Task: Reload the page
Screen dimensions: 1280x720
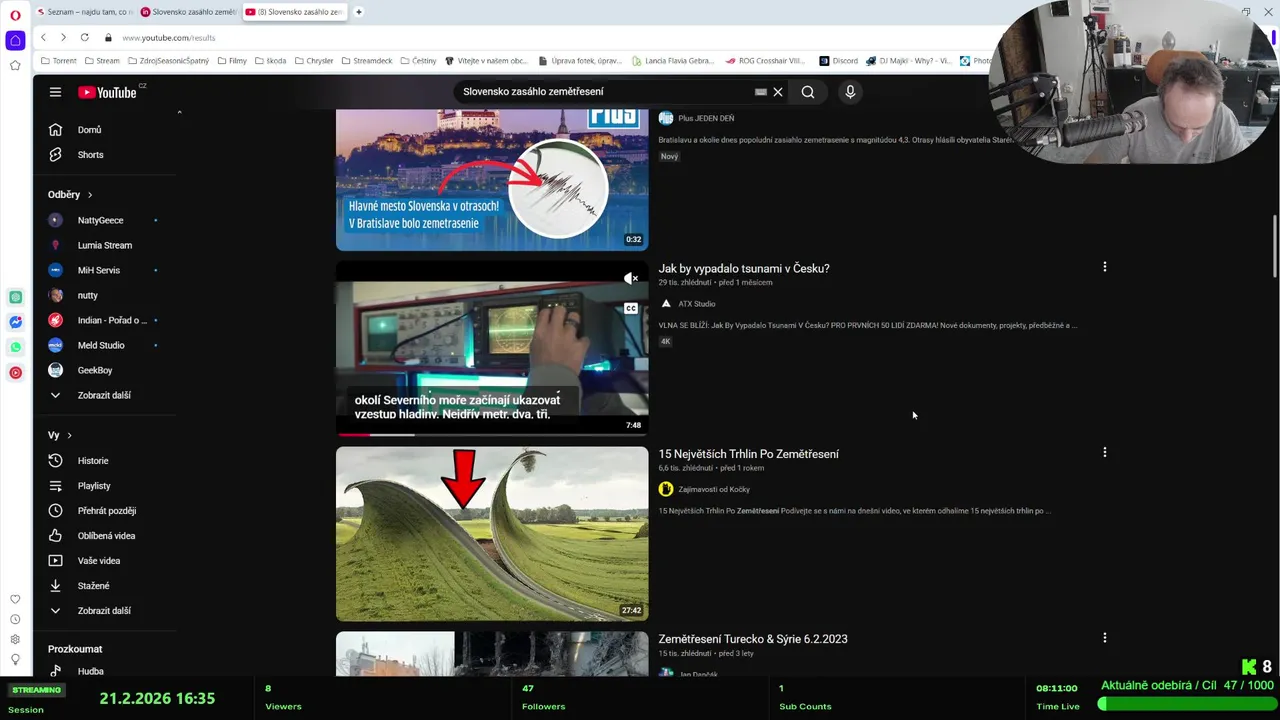Action: point(84,37)
